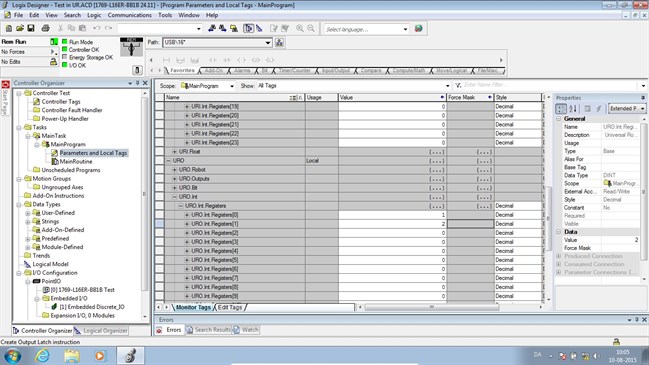Click the controller mode icon beside Rem Run
This screenshot has width=649, height=365.
54,42
